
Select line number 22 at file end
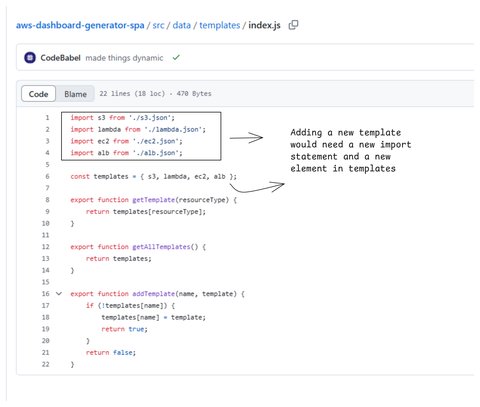point(46,364)
